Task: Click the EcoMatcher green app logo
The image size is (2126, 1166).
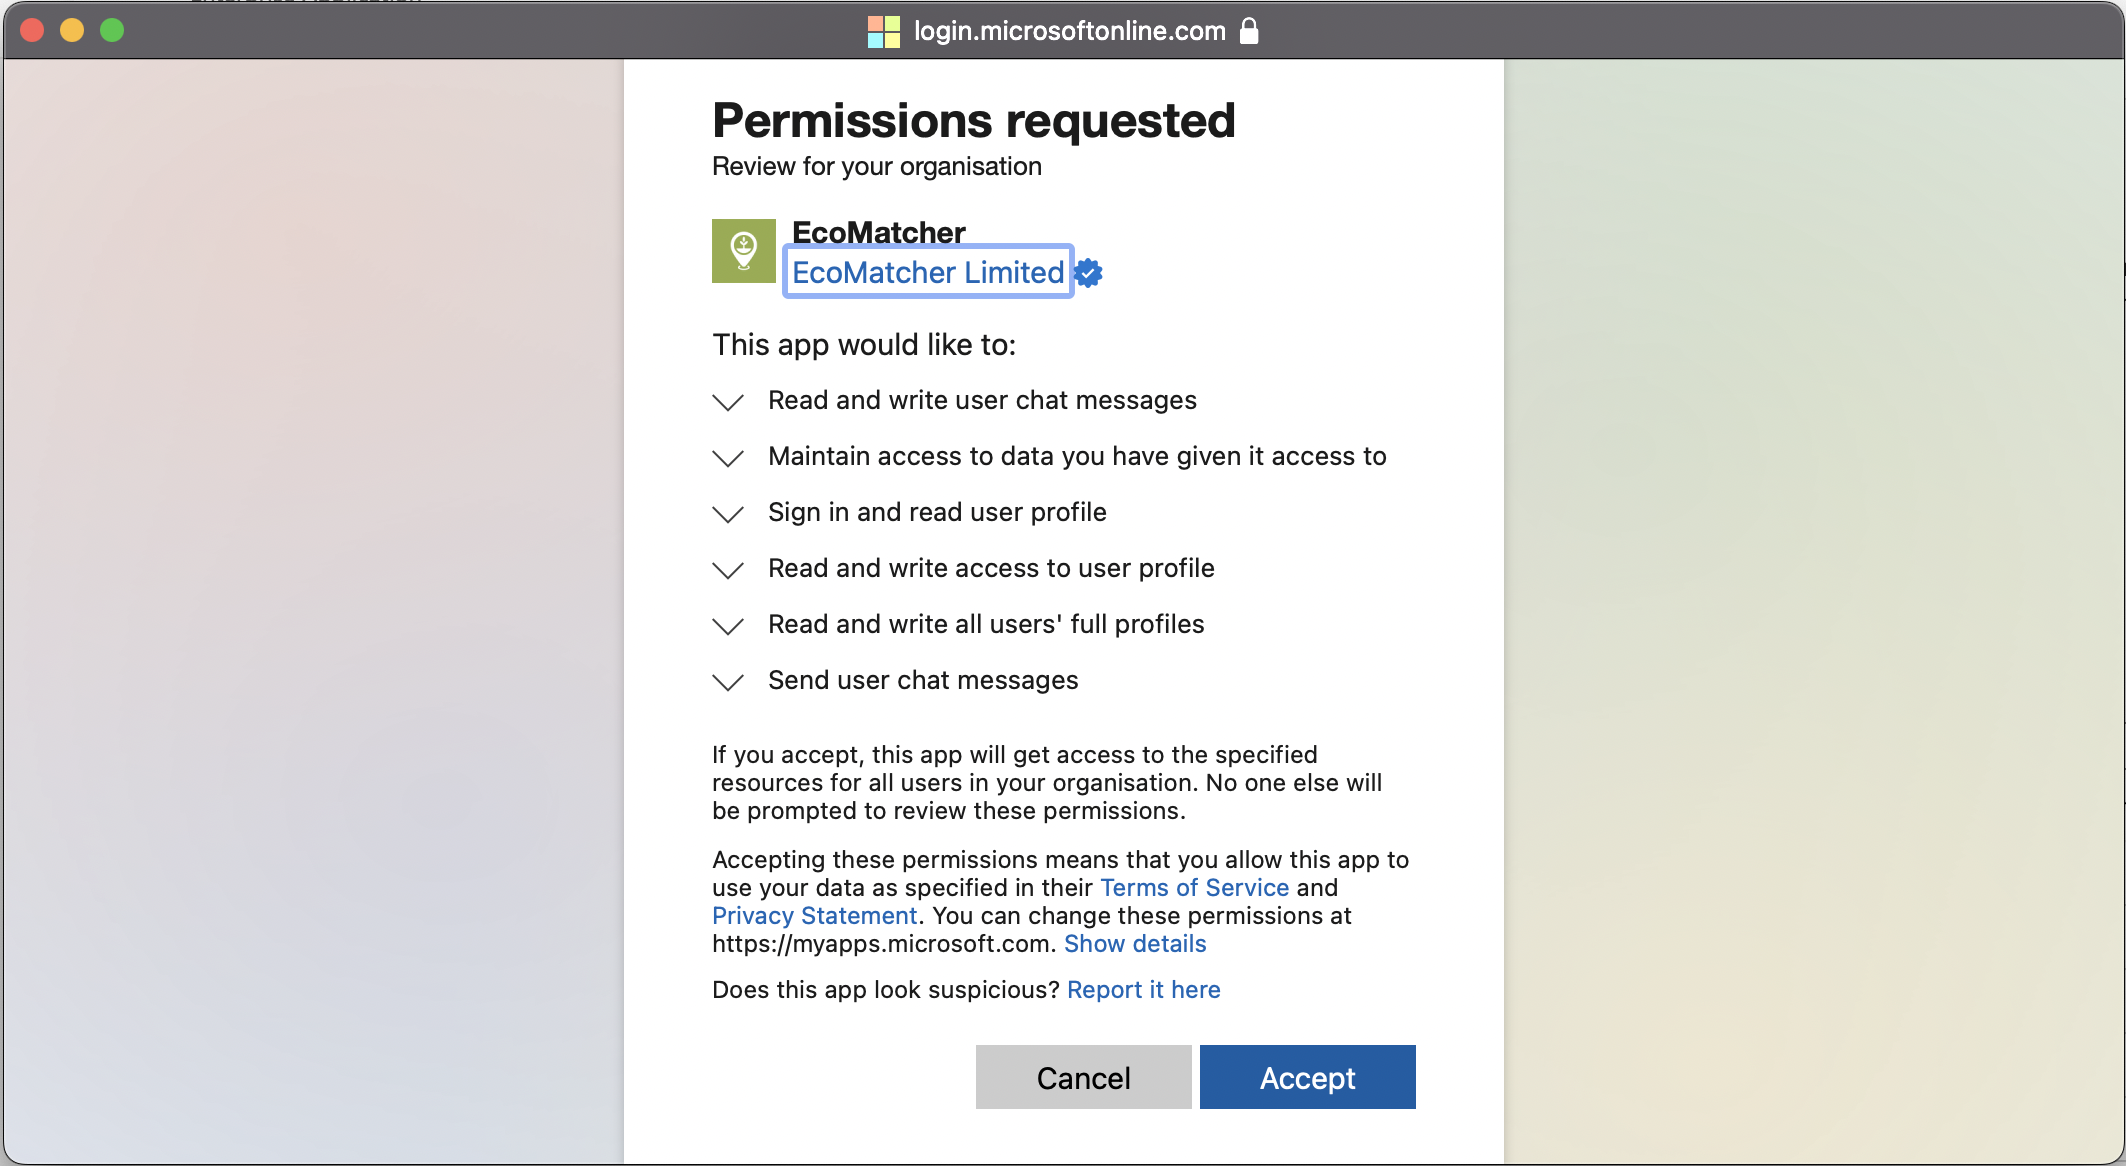Action: click(743, 251)
